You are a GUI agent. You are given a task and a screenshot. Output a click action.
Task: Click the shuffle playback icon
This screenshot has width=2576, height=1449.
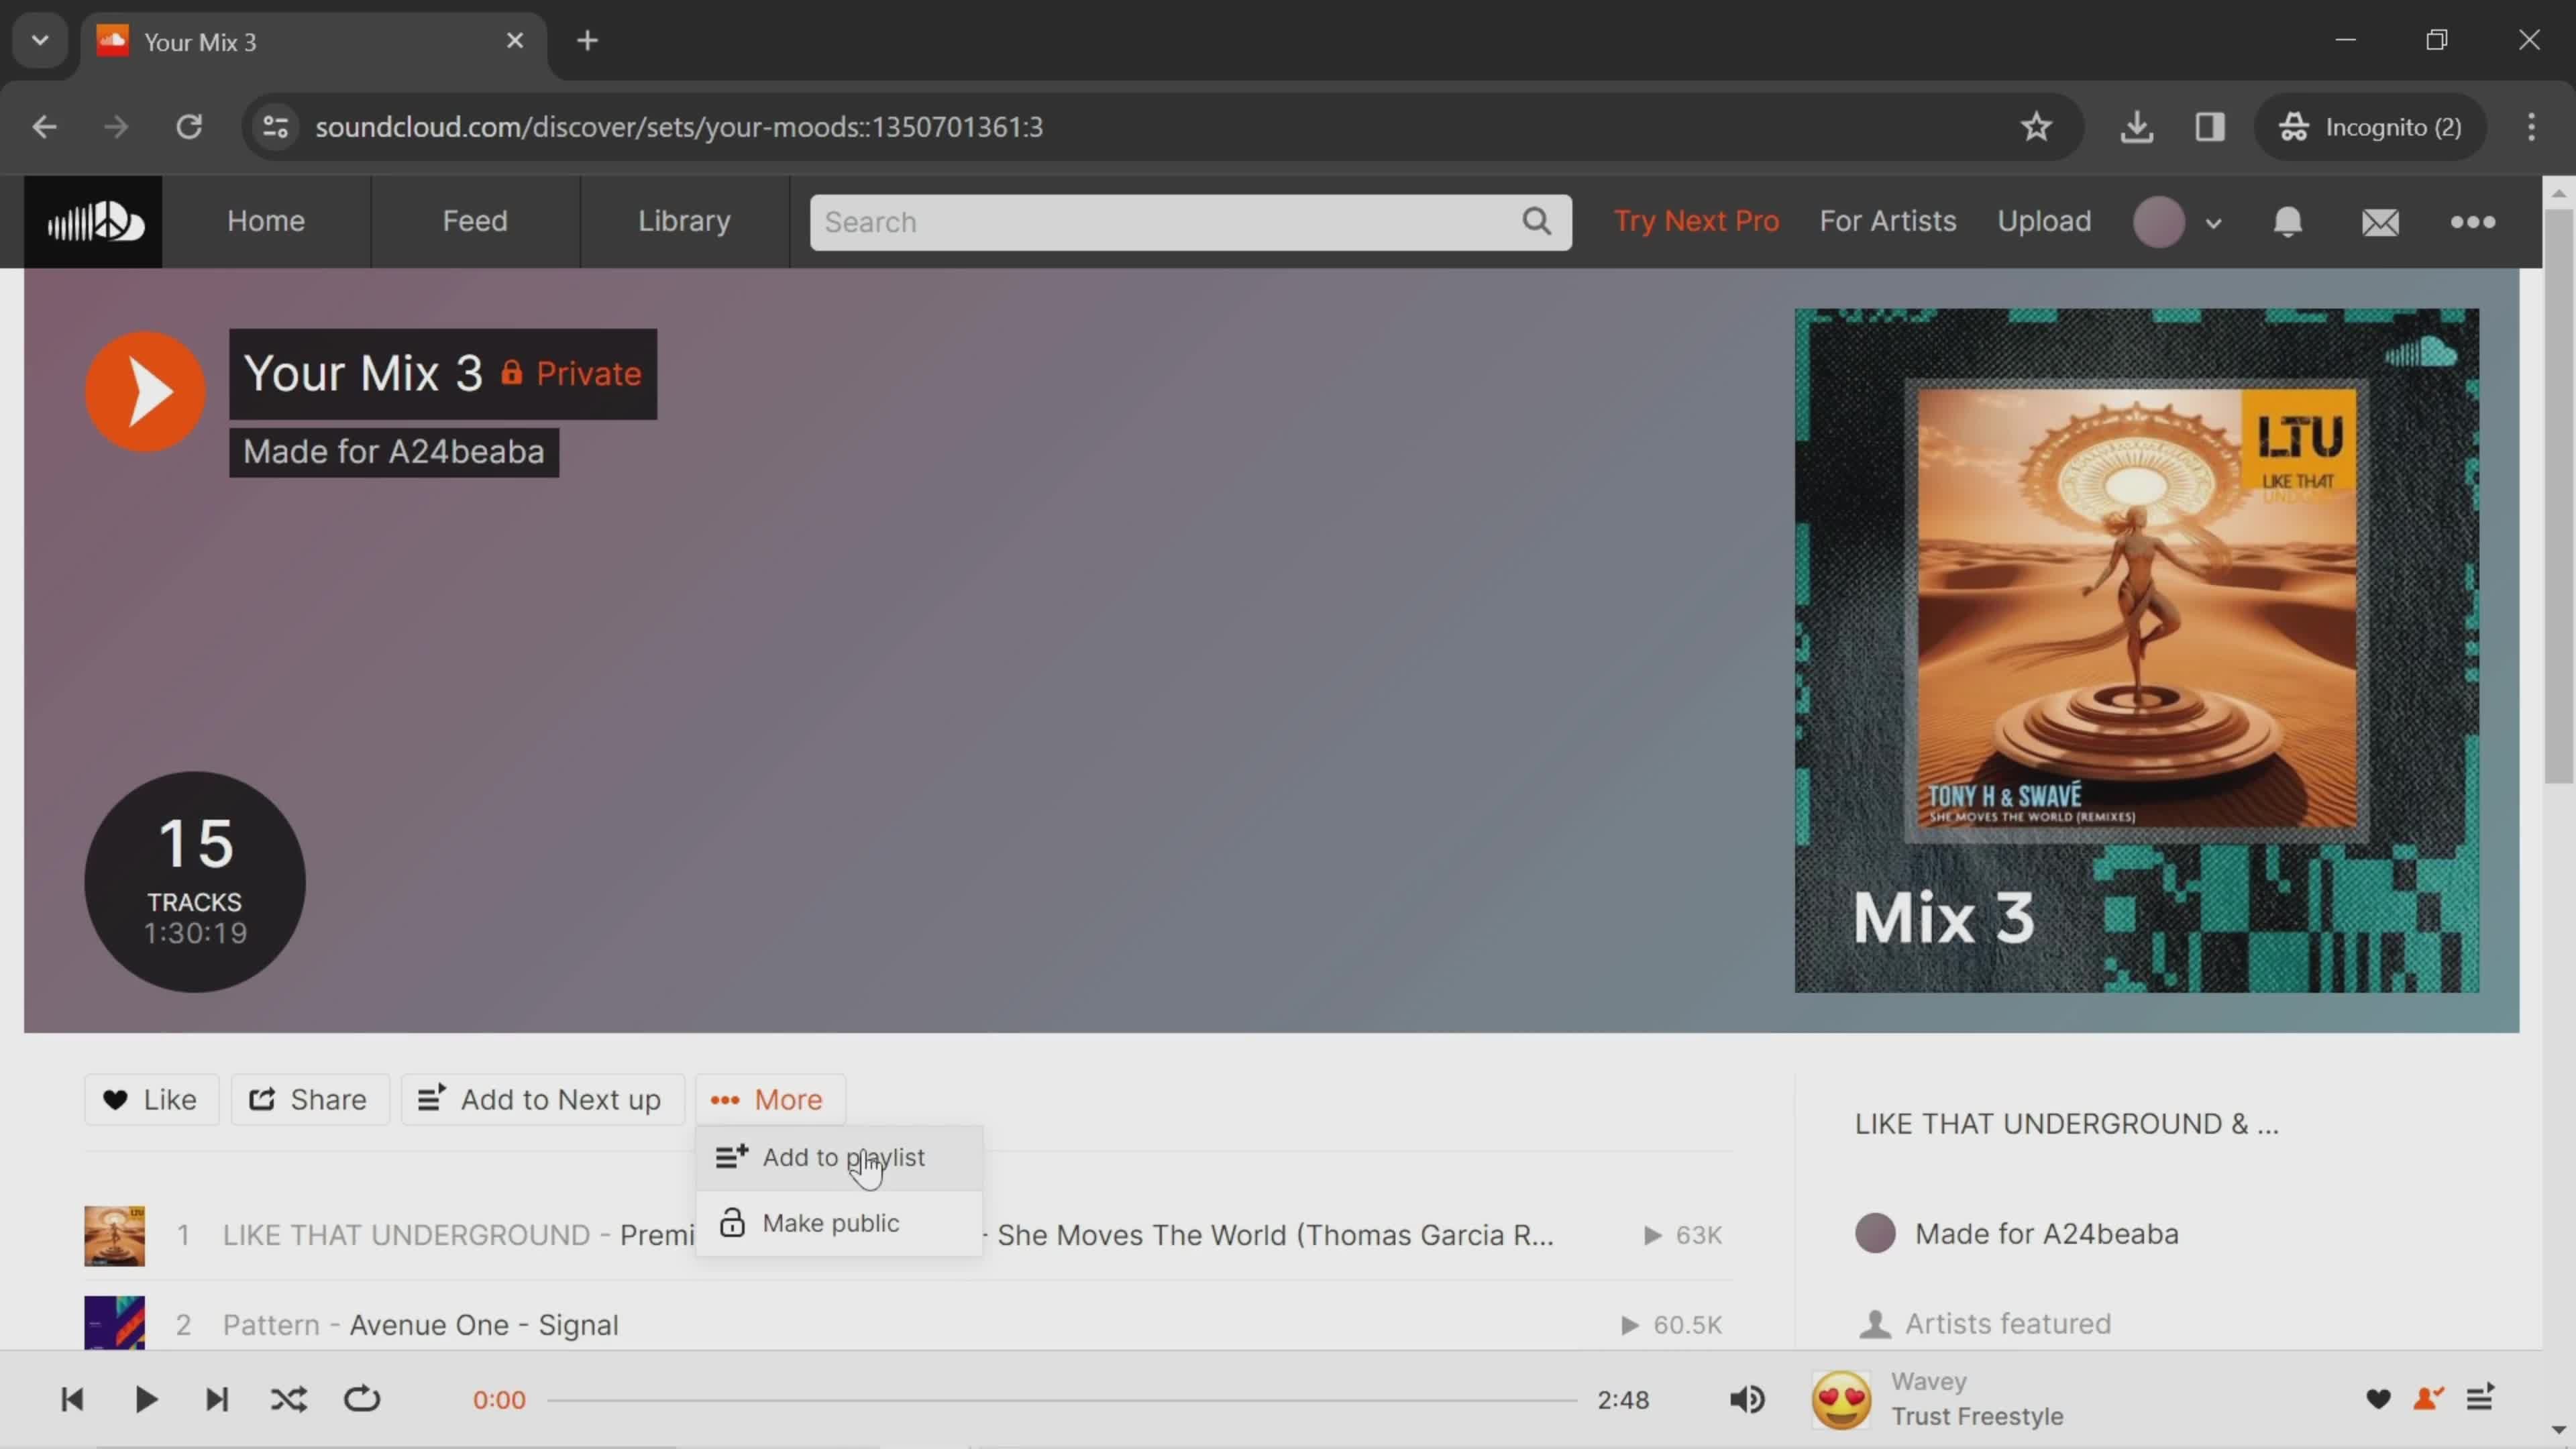[x=288, y=1399]
